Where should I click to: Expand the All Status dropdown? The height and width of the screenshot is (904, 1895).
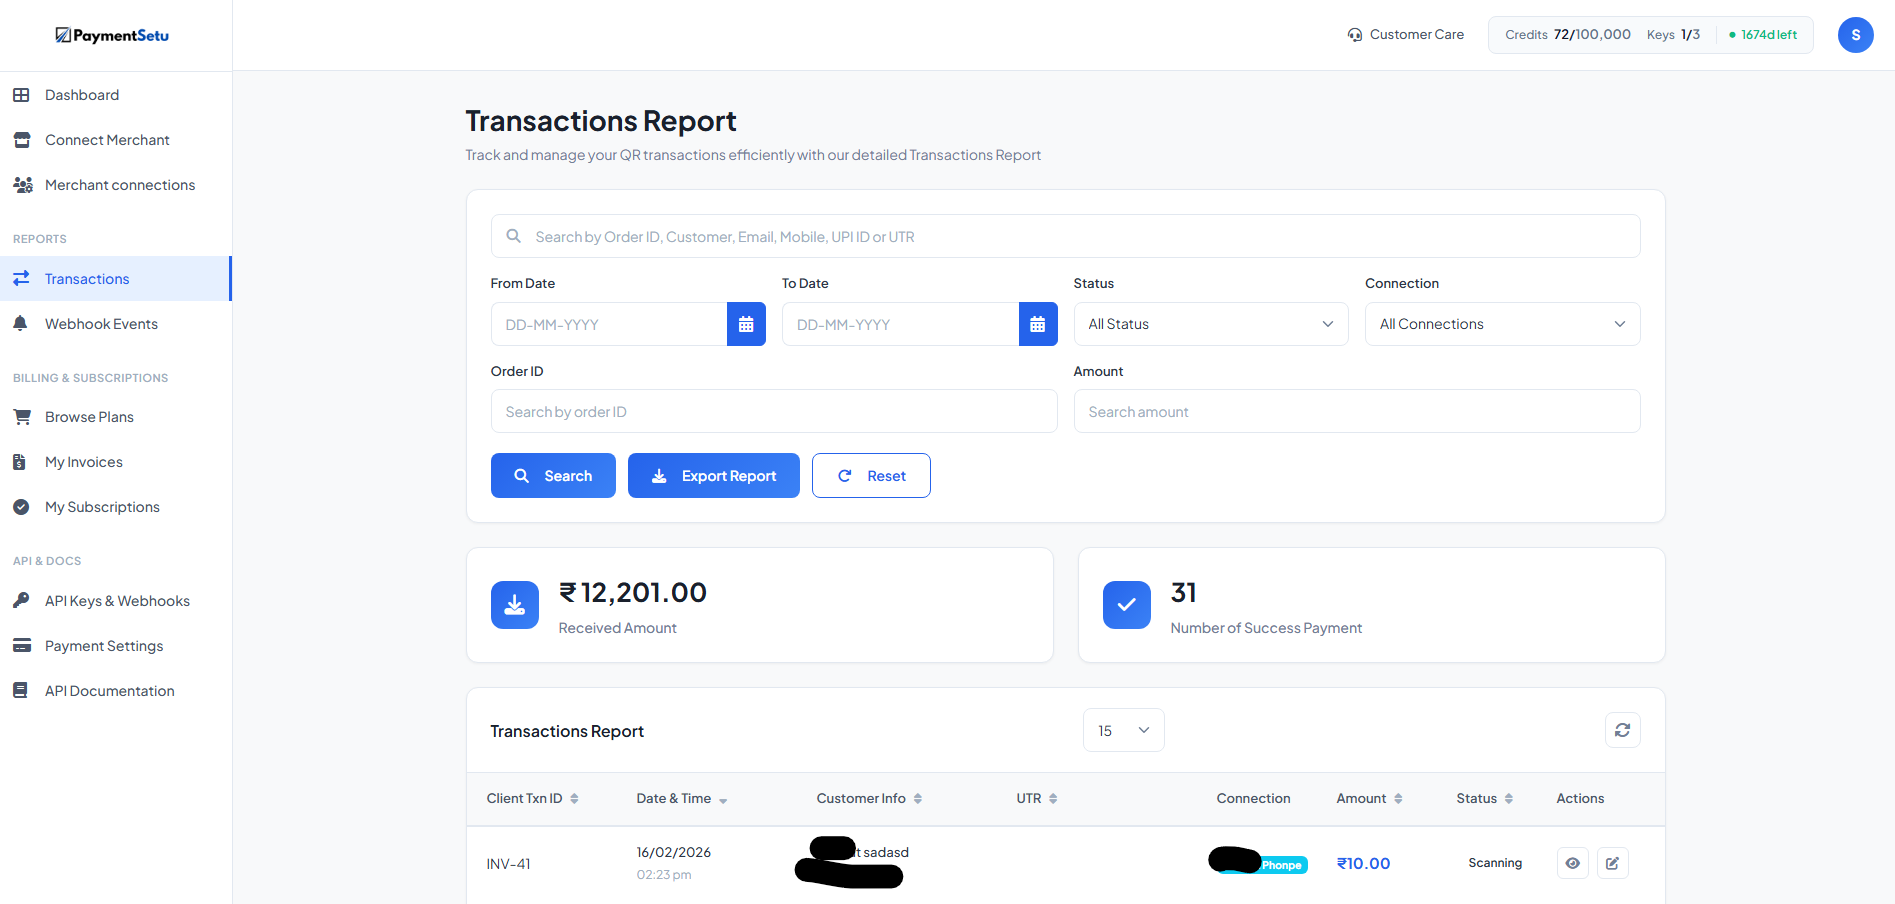click(x=1210, y=324)
